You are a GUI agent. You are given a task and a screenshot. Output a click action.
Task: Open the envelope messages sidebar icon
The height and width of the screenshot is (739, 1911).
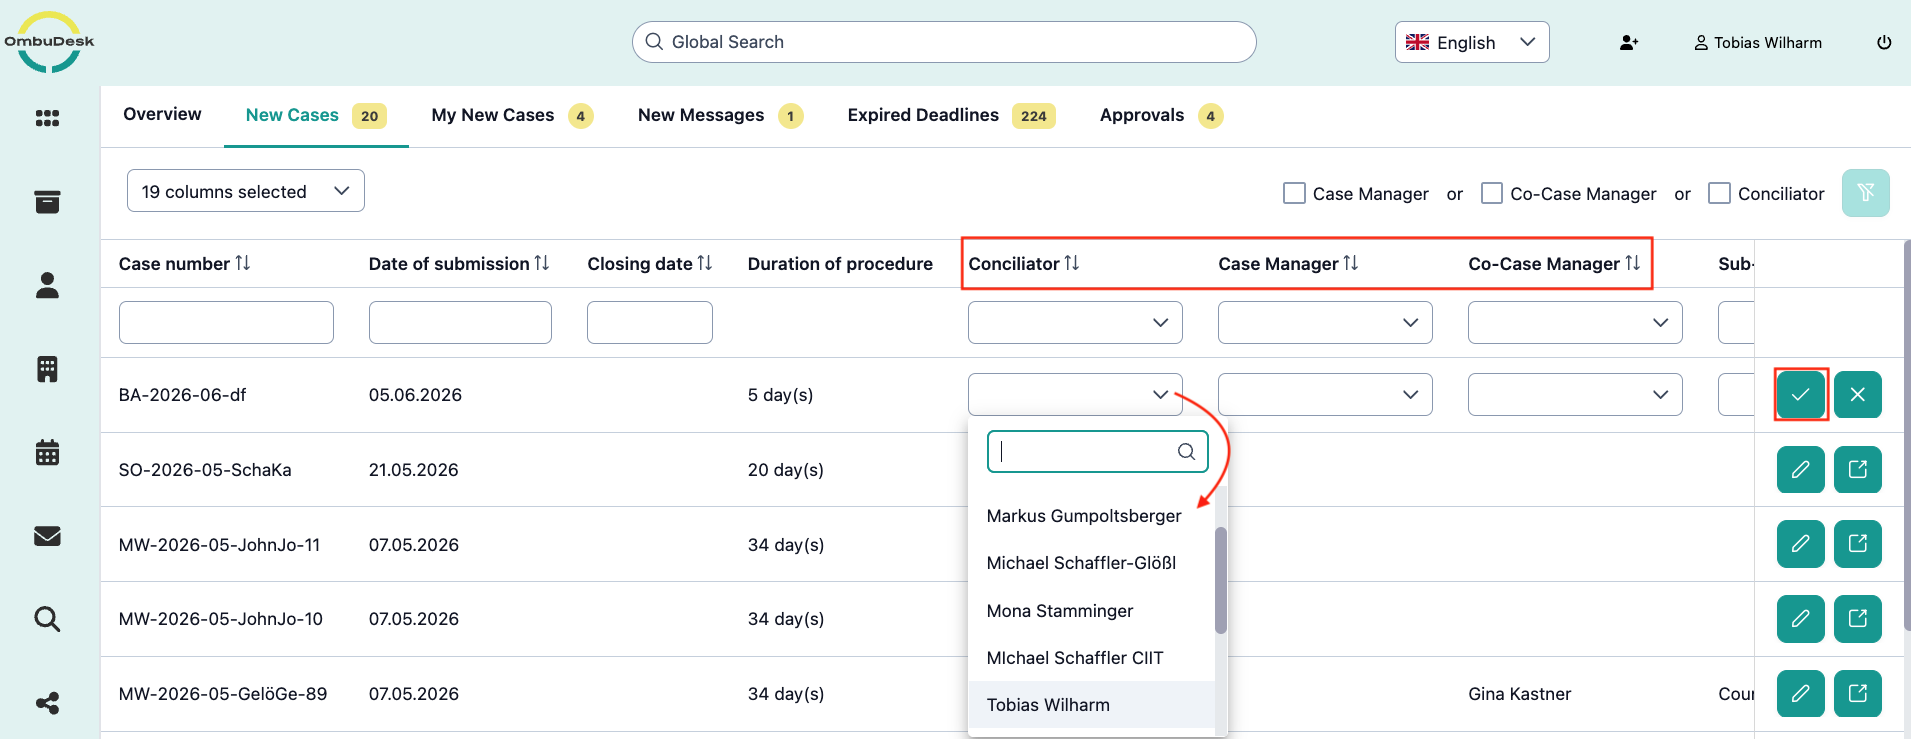click(47, 536)
